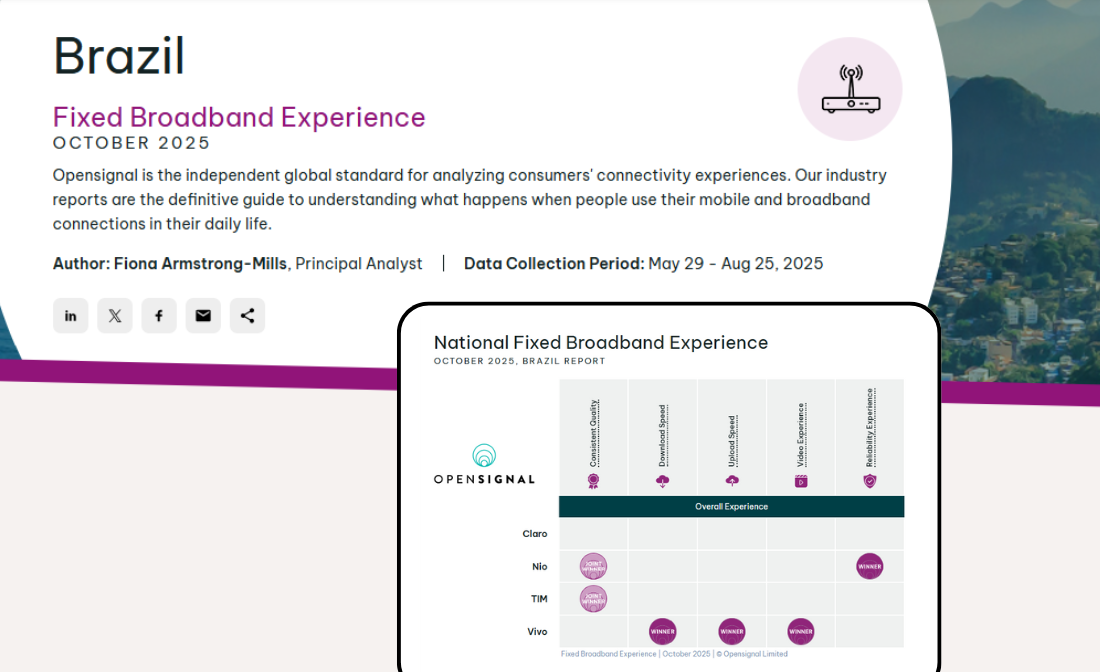Send the report via email icon
Image resolution: width=1100 pixels, height=672 pixels.
pos(203,316)
